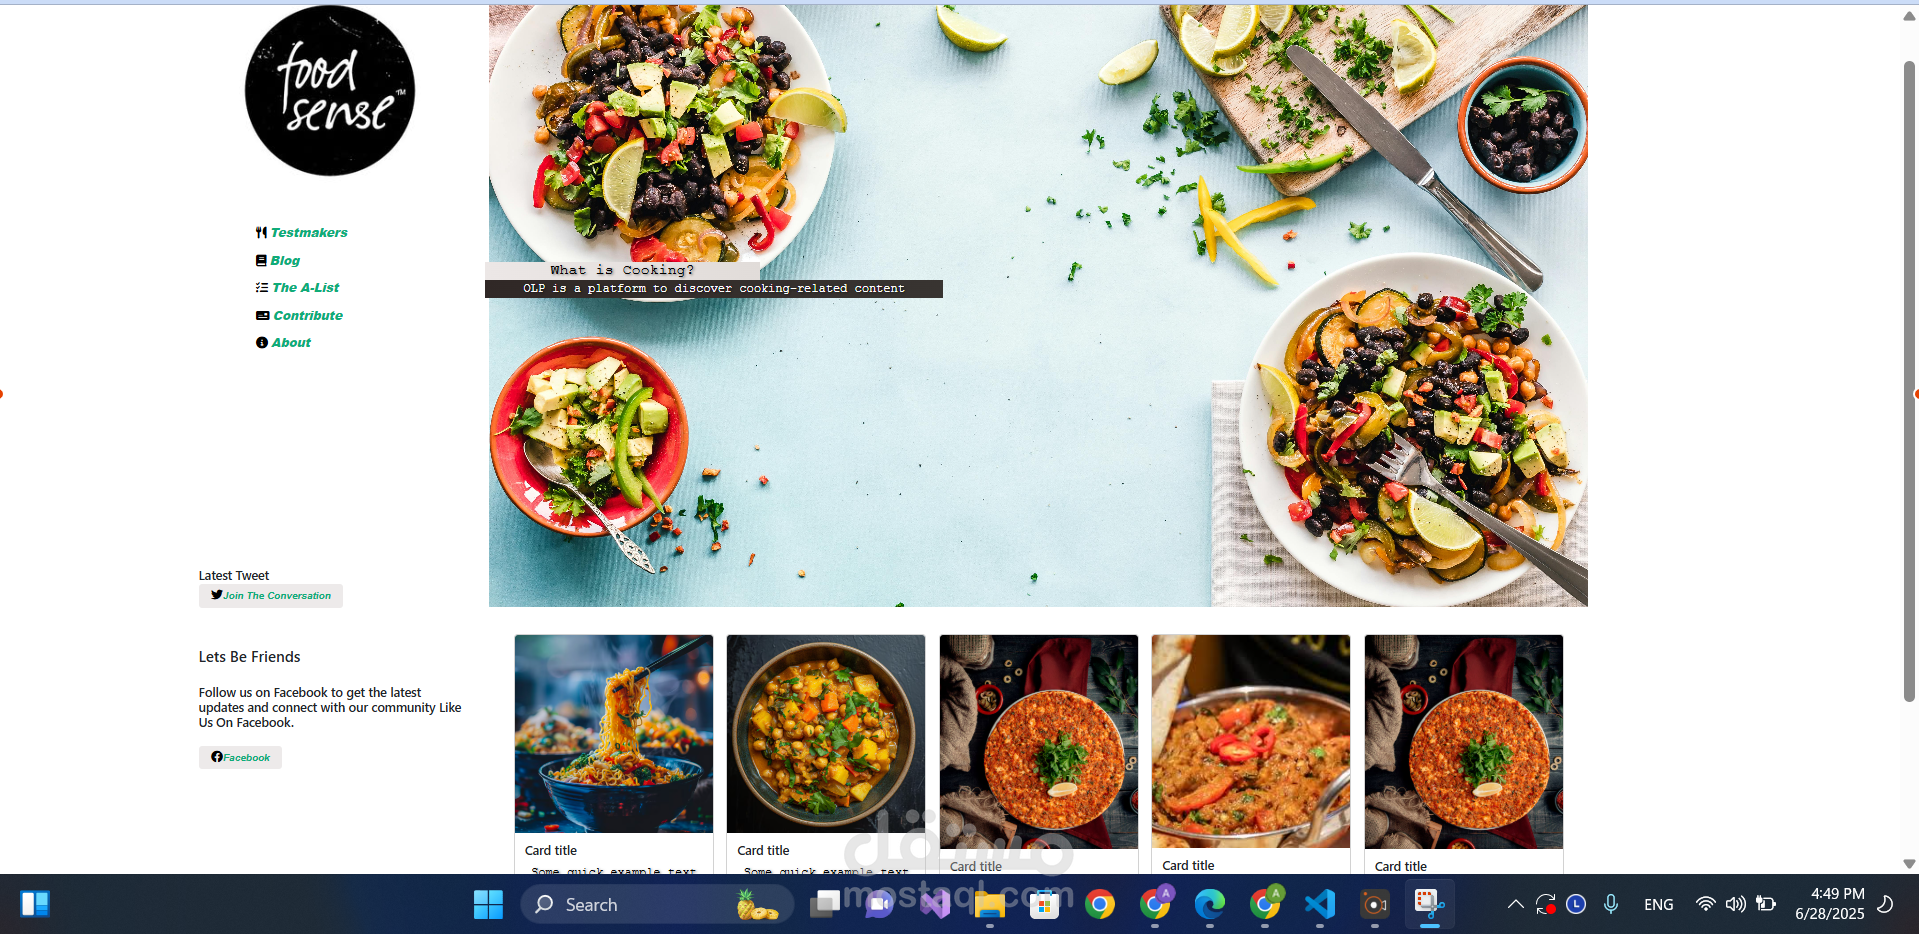Click the Join The Conversation button
1919x934 pixels.
pos(271,596)
